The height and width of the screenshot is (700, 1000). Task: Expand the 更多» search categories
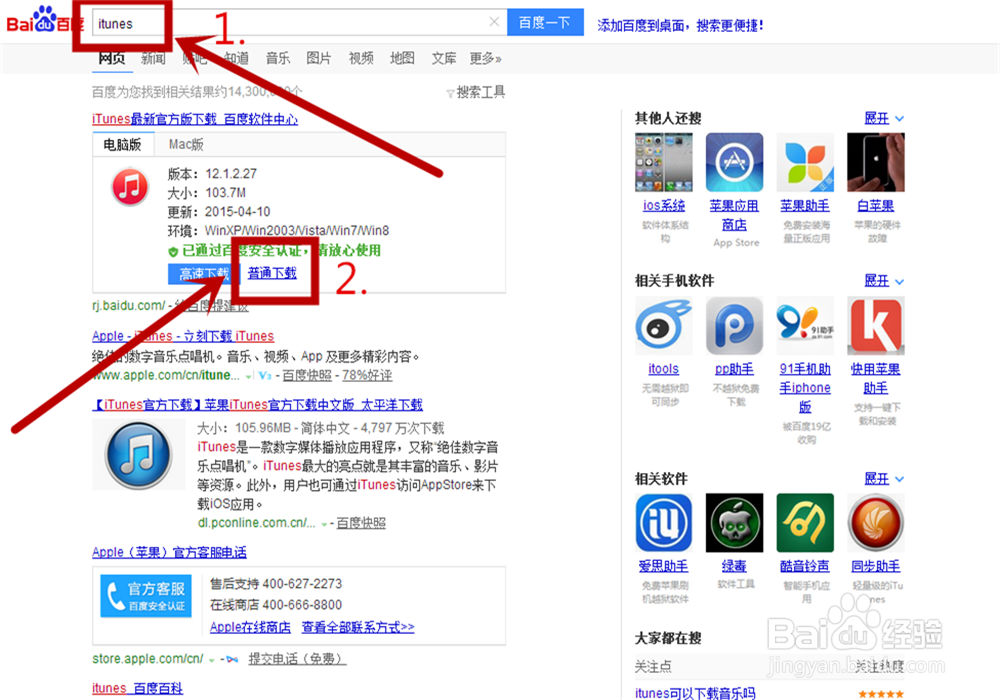(485, 58)
